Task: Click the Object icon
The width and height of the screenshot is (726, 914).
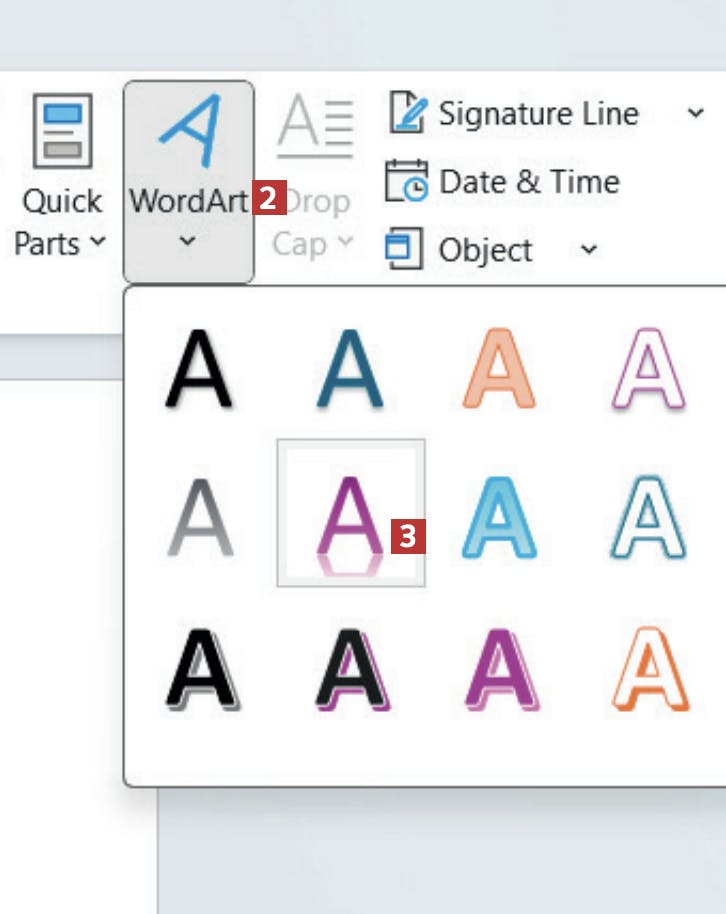Action: [405, 249]
